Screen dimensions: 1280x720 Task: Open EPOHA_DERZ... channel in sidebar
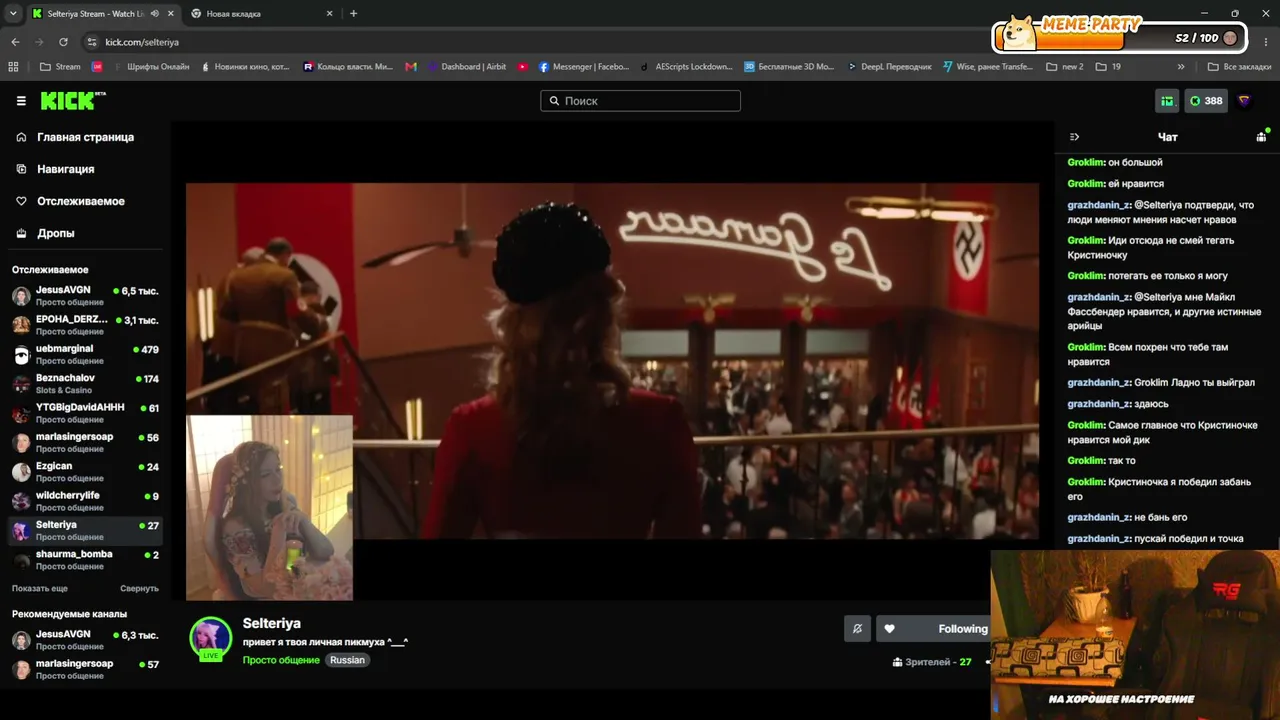pos(85,325)
